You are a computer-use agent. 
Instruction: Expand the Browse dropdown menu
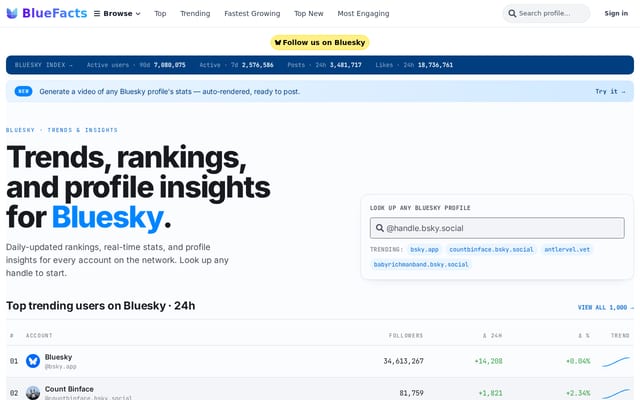[117, 13]
